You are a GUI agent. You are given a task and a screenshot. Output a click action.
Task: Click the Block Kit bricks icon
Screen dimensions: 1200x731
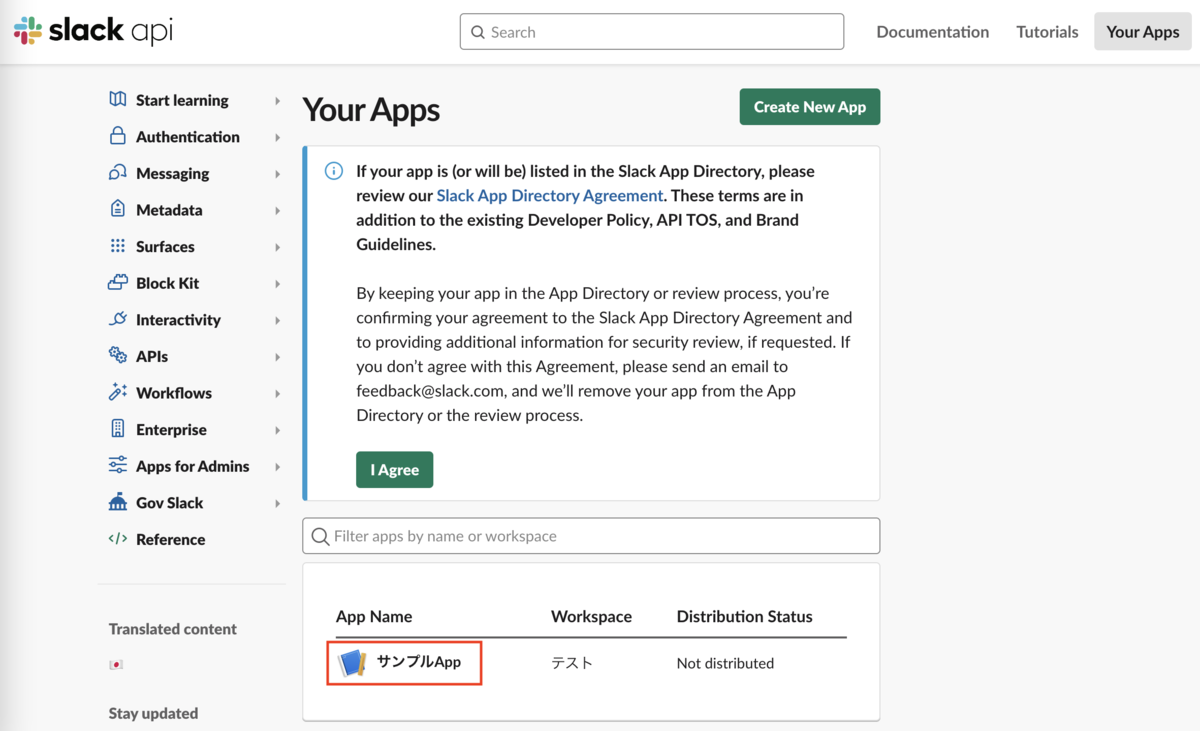118,283
